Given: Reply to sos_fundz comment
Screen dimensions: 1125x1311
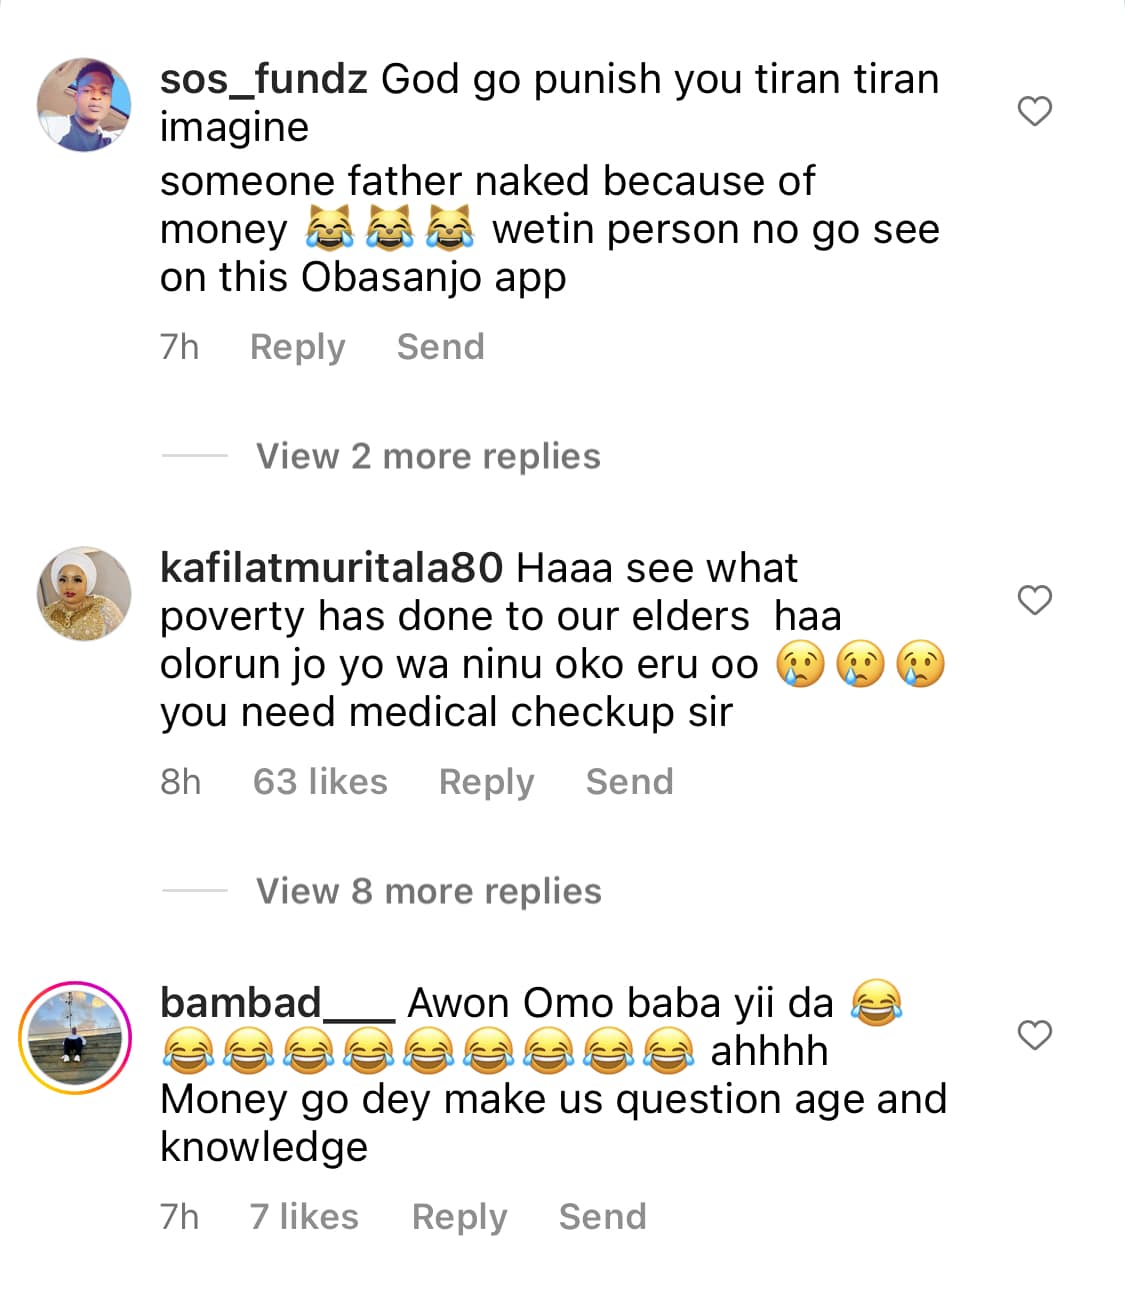Looking at the screenshot, I should pyautogui.click(x=297, y=347).
